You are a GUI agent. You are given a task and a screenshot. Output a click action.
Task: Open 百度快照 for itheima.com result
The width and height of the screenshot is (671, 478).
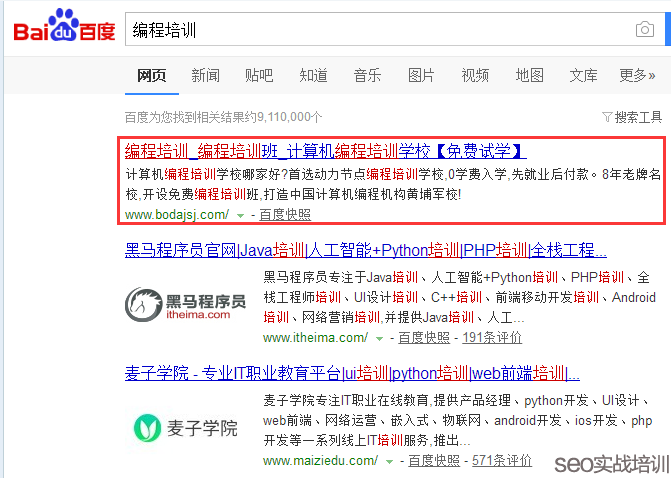click(x=424, y=338)
